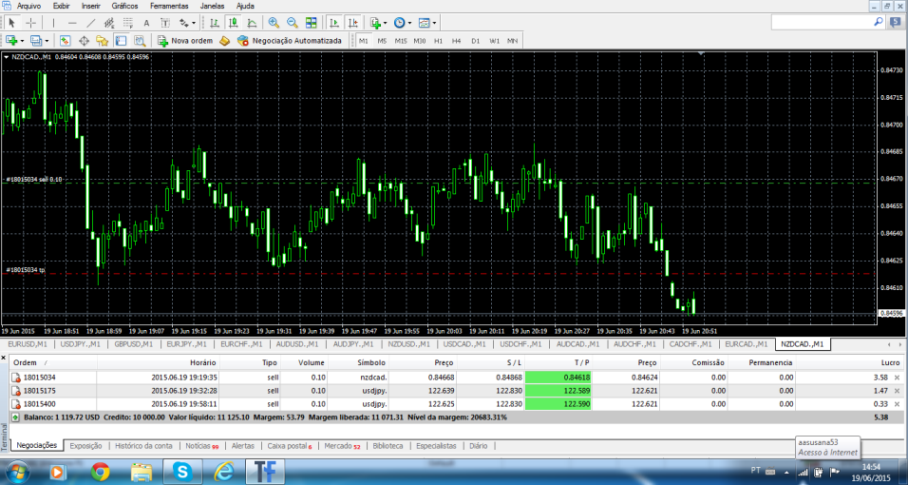Screen dimensions: 908x485
Task: Select the horizontal line drawing tool
Action: 73,22
